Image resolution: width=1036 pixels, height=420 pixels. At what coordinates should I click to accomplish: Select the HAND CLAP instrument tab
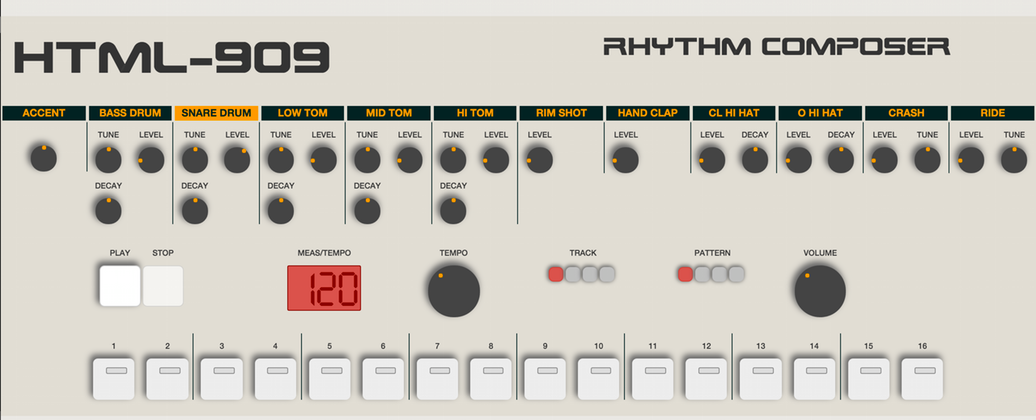(648, 113)
